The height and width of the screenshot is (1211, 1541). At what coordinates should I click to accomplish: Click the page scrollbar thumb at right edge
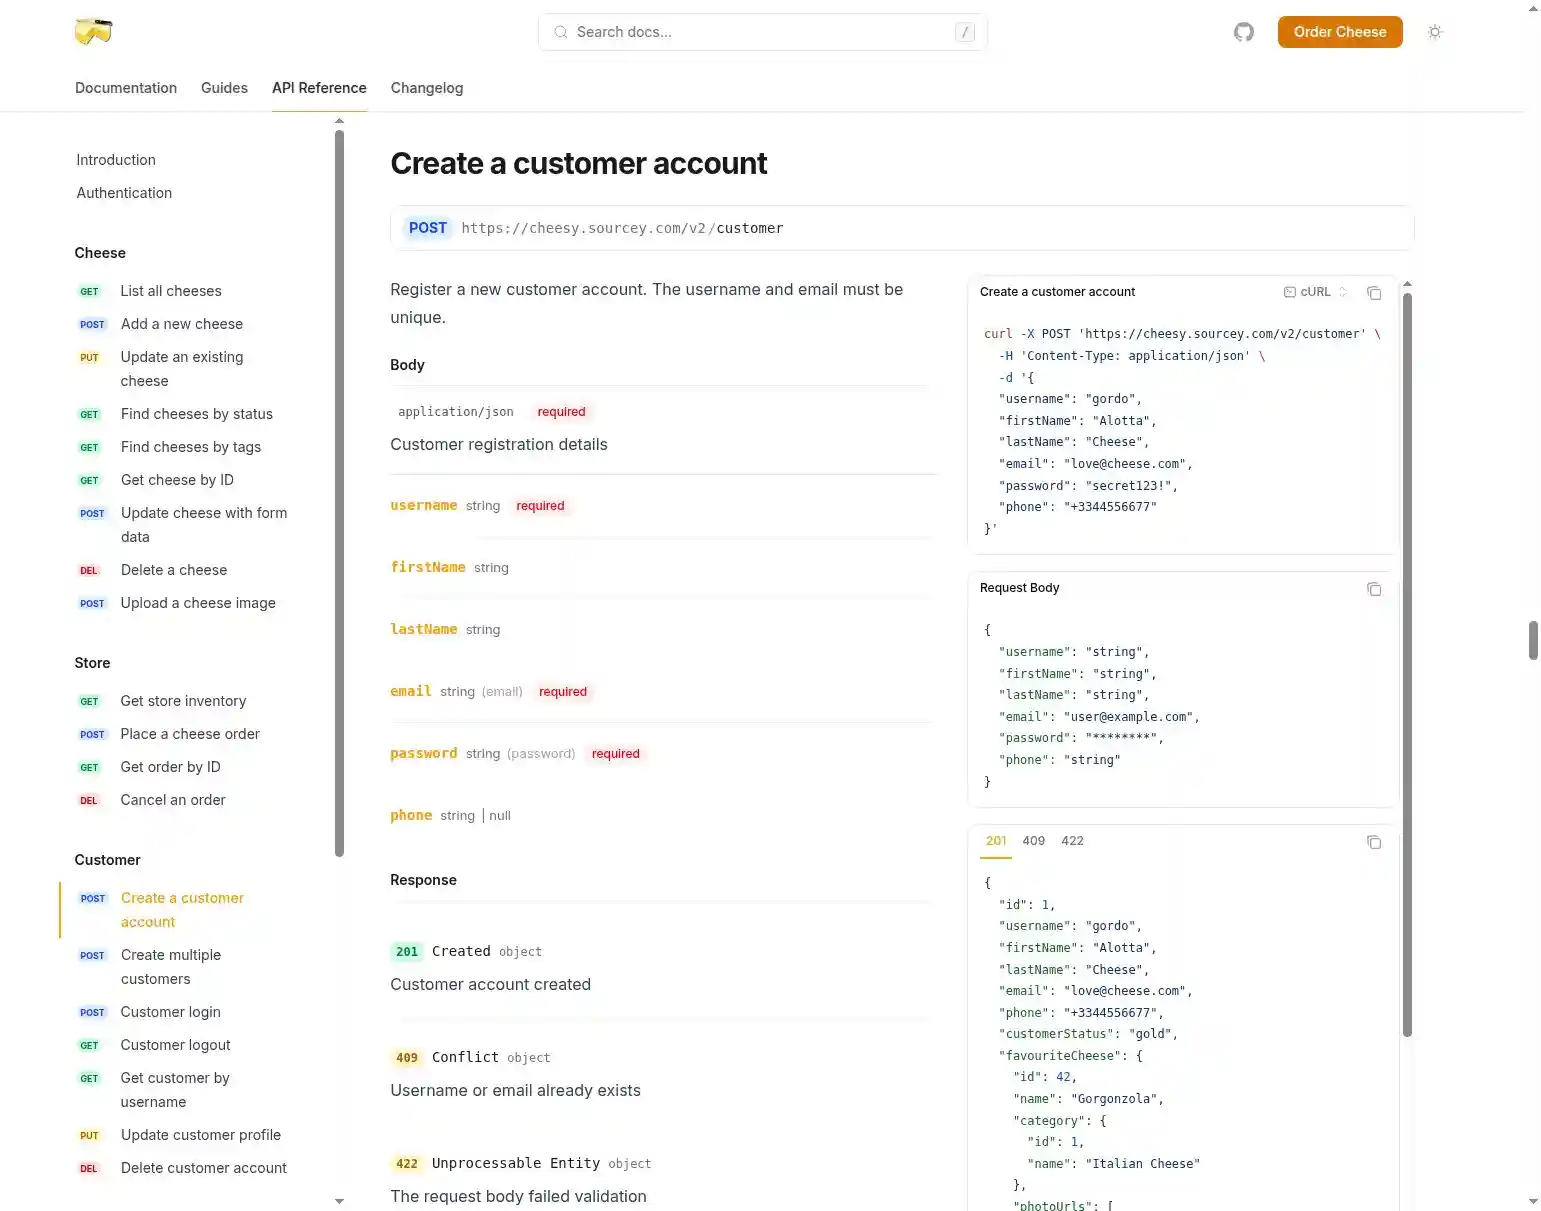[1533, 640]
